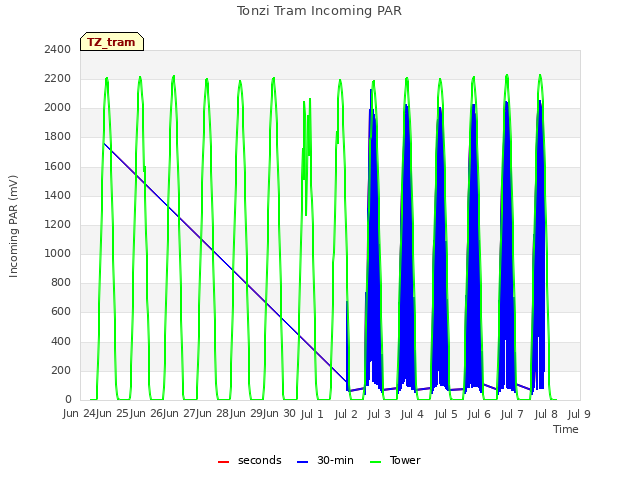Viewport: 640px width, 480px height.
Task: Click the green Tower legend marker
Action: [x=376, y=462]
